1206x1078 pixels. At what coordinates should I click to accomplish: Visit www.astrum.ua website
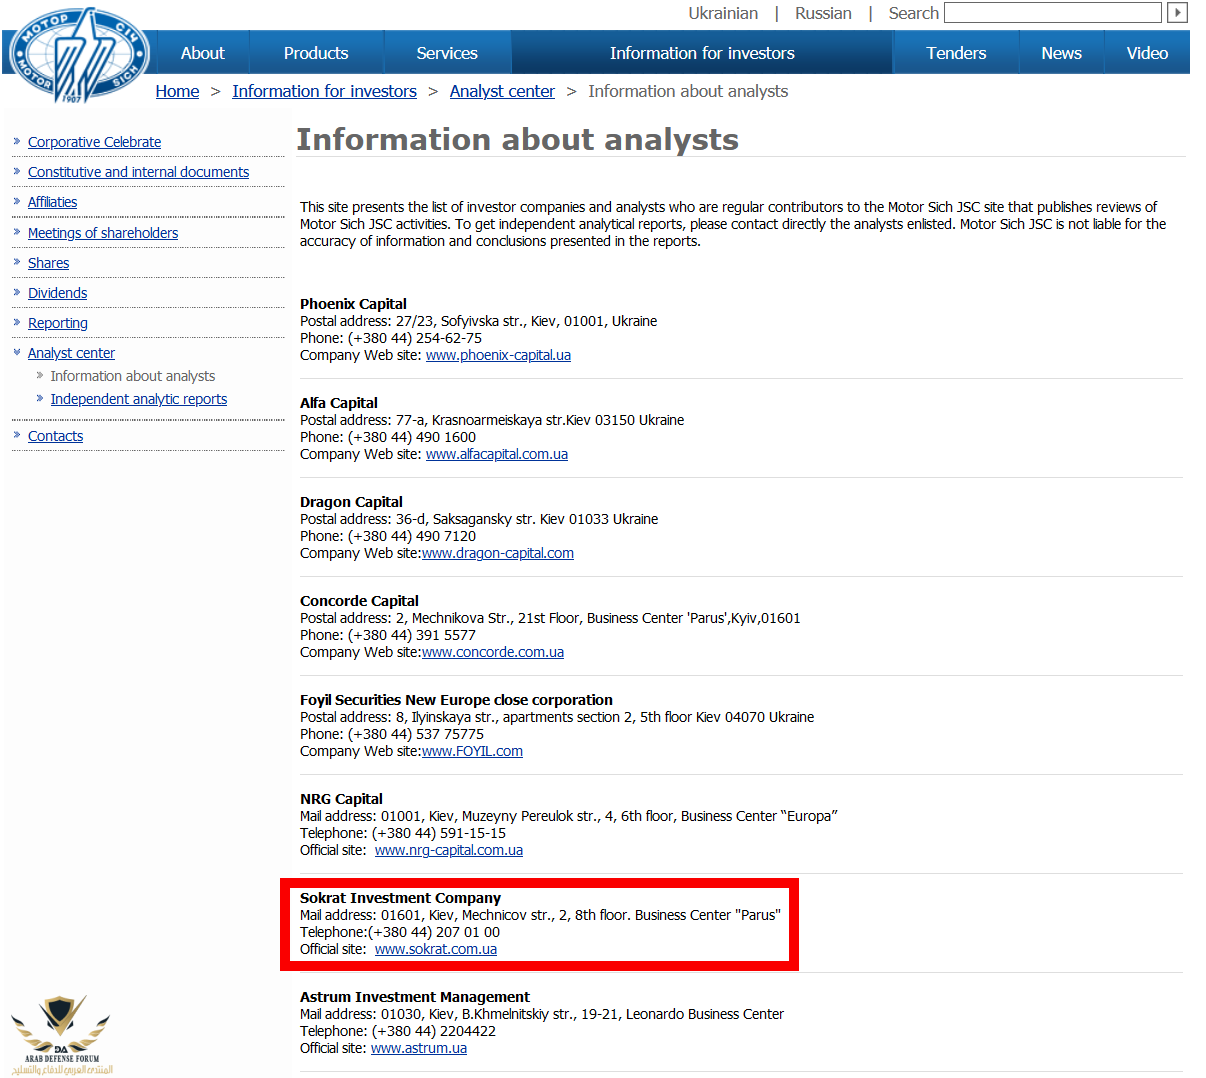point(419,1048)
